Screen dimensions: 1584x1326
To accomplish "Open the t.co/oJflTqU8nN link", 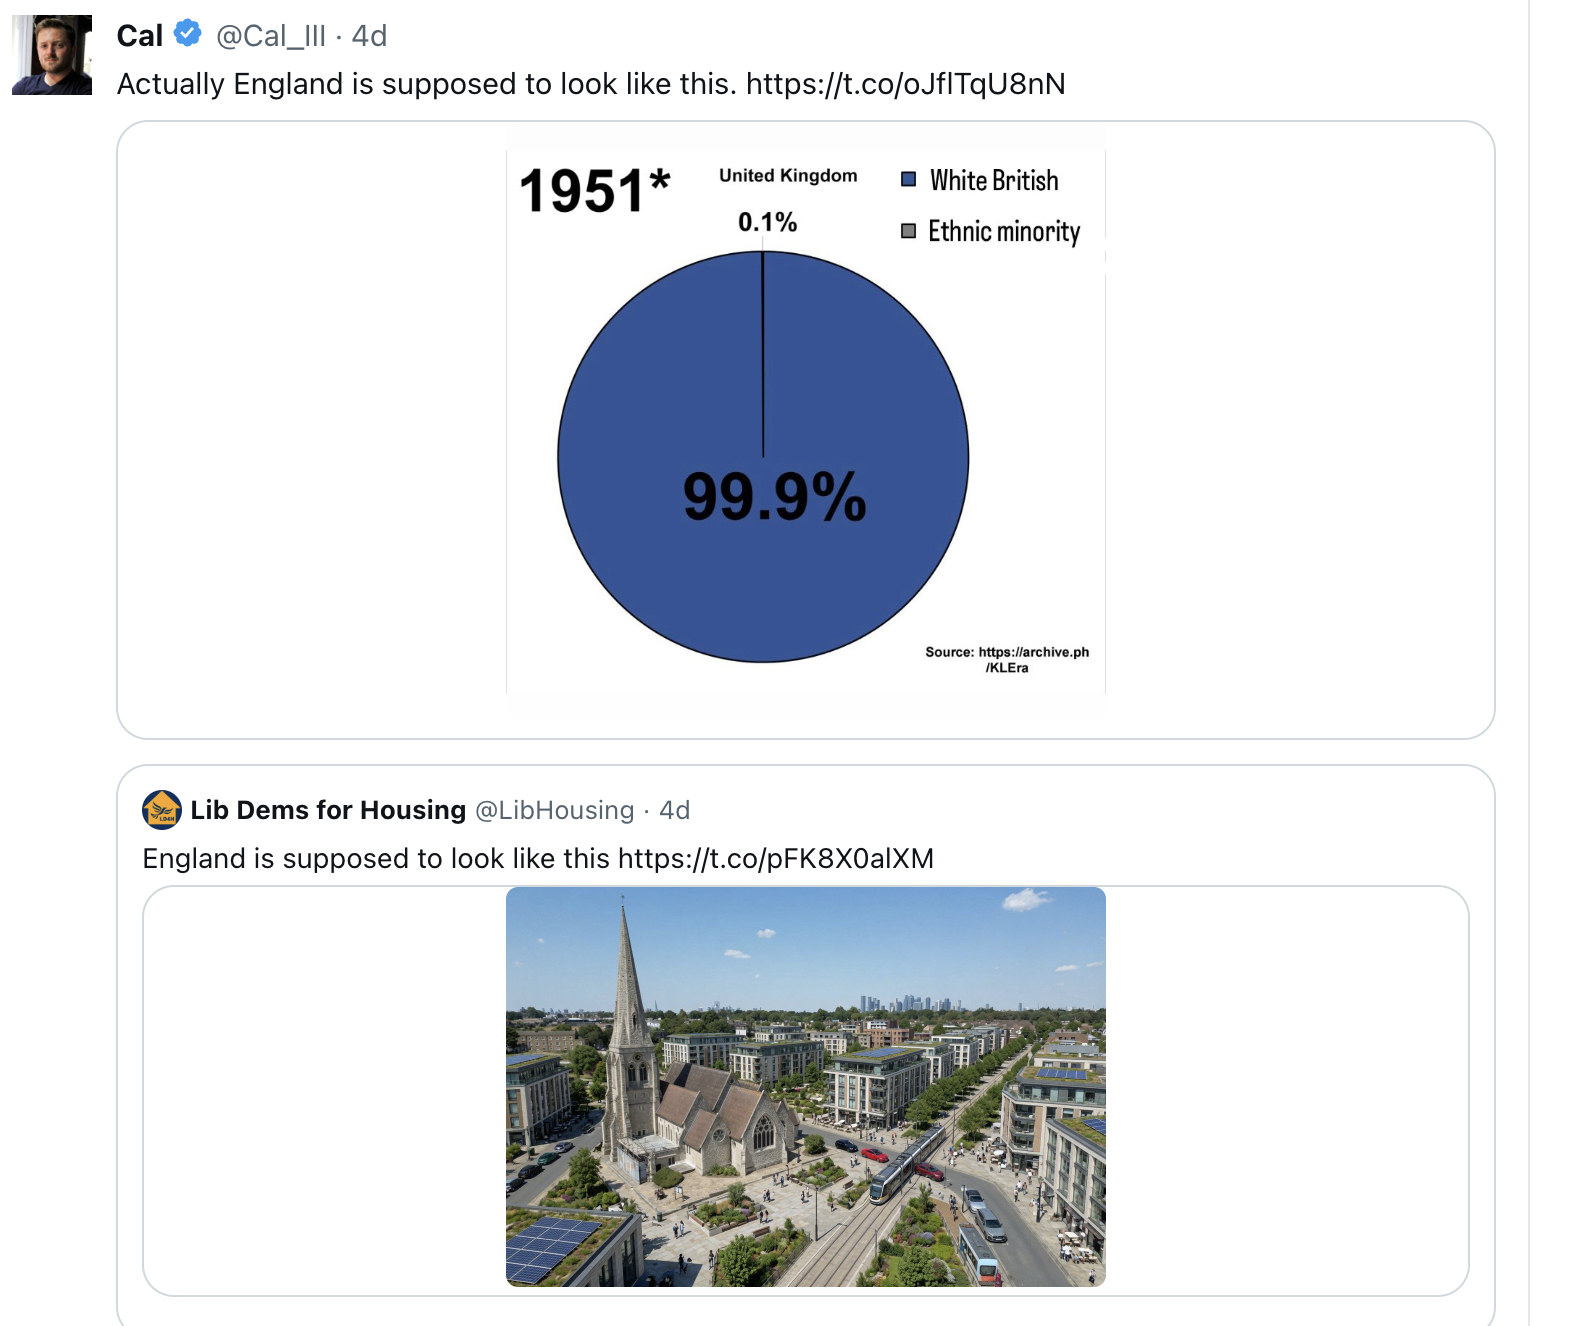I will [906, 84].
